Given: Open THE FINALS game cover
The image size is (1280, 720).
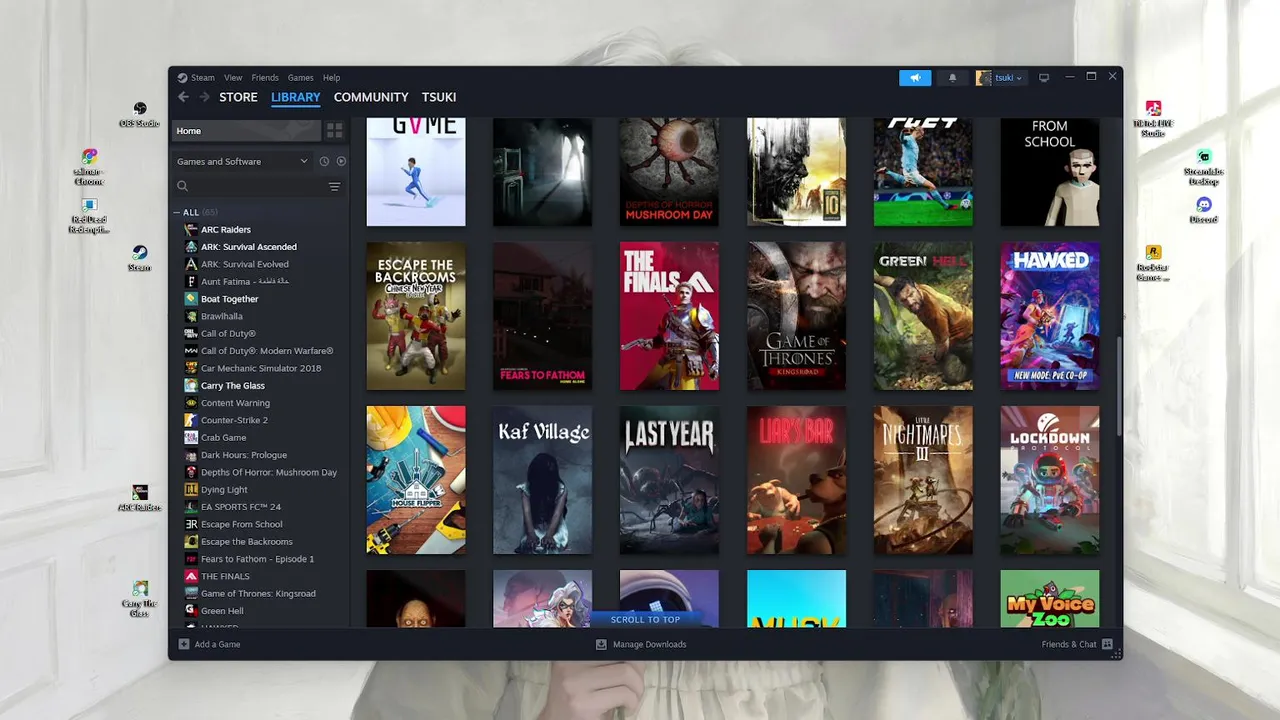Looking at the screenshot, I should coord(669,316).
